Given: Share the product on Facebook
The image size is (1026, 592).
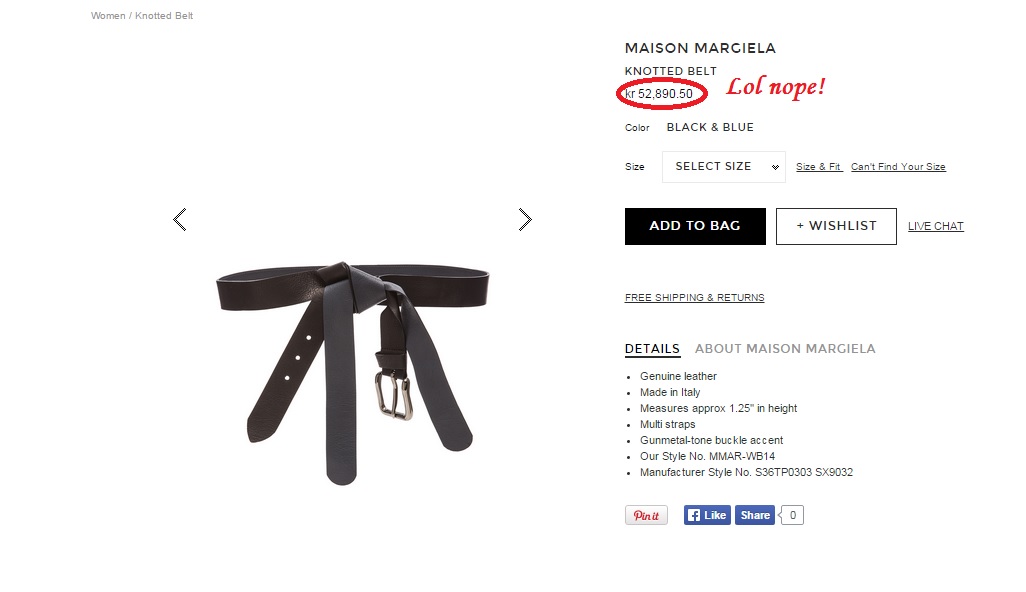Looking at the screenshot, I should [755, 515].
